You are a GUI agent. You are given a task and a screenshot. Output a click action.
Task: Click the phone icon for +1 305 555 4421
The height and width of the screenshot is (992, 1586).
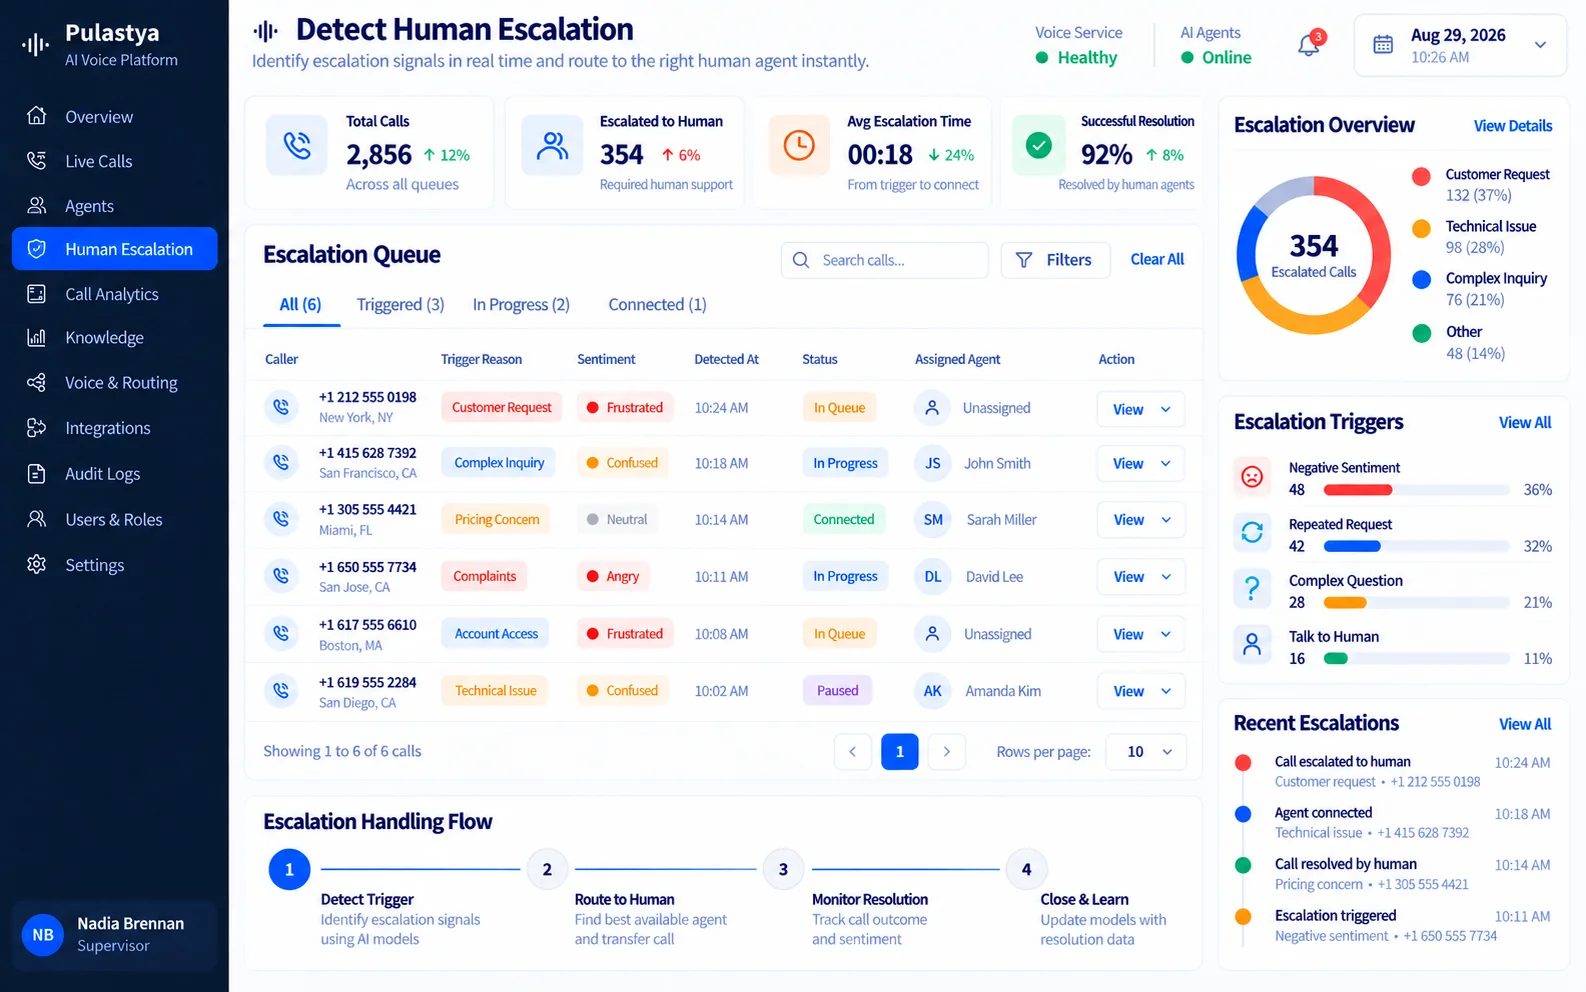click(x=281, y=519)
